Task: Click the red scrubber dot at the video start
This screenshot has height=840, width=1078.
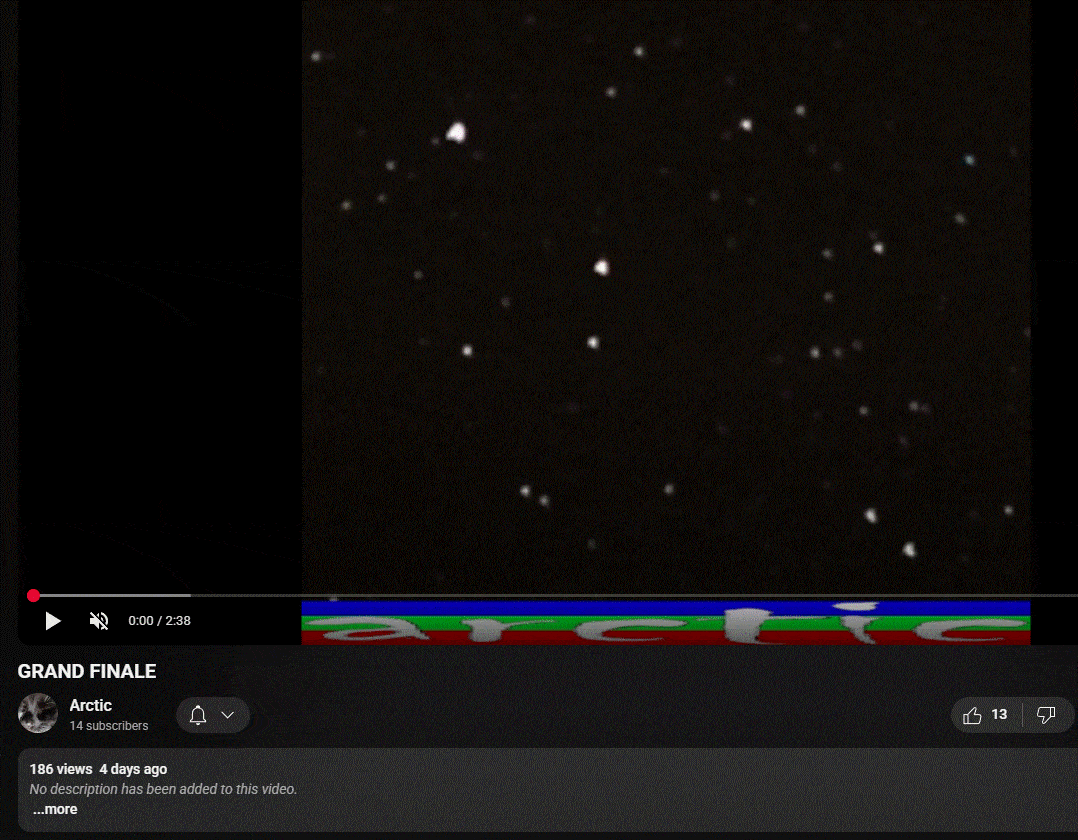Action: pos(33,595)
